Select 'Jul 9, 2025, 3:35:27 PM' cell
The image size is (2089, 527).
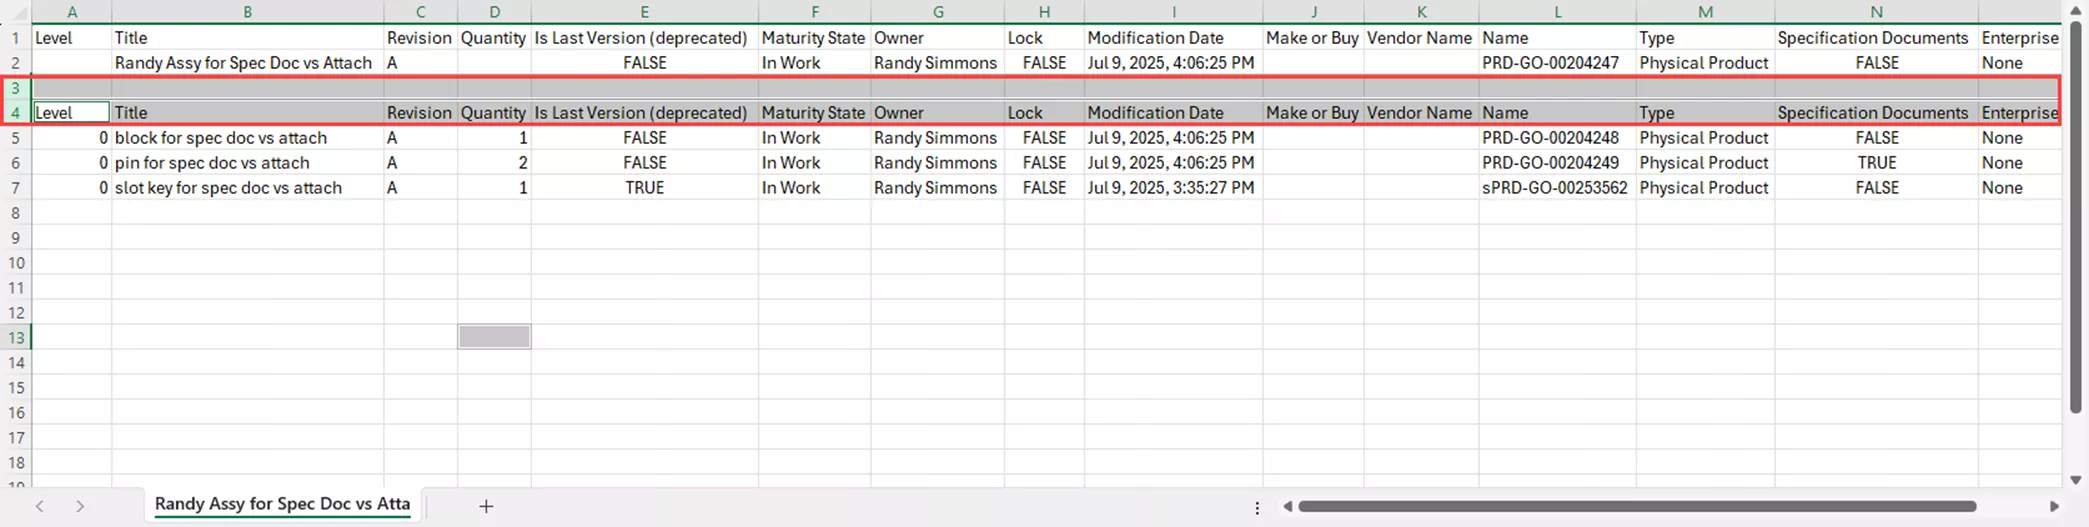coord(1174,188)
